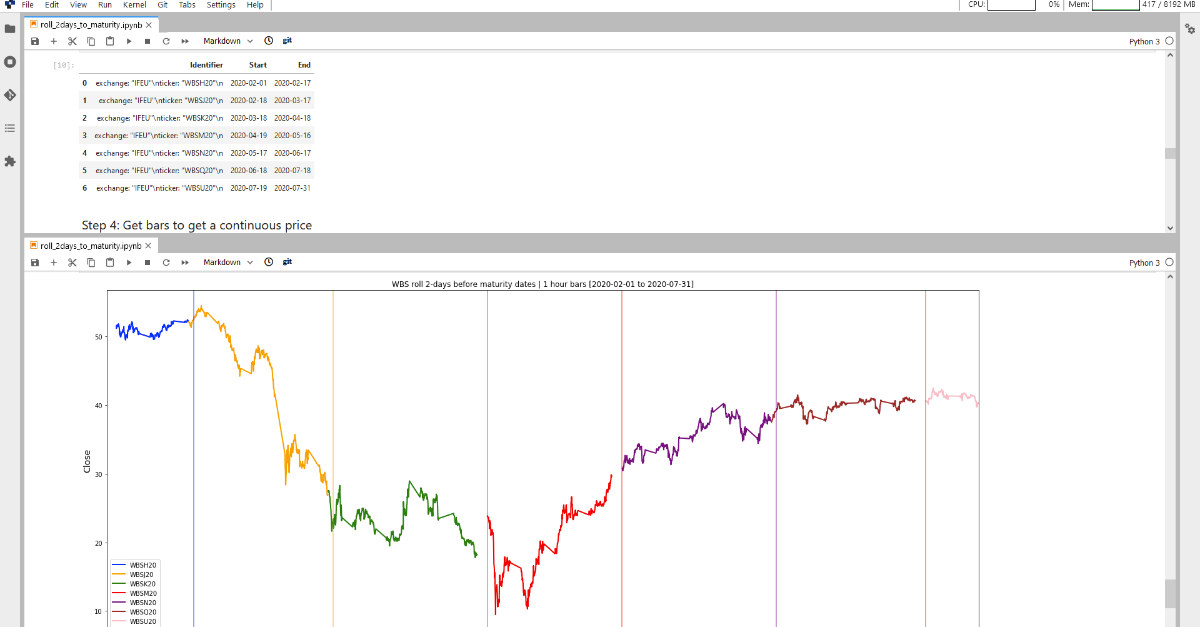
Task: Click the lower notebook vertical scrollbar thumb
Action: (x=1170, y=593)
